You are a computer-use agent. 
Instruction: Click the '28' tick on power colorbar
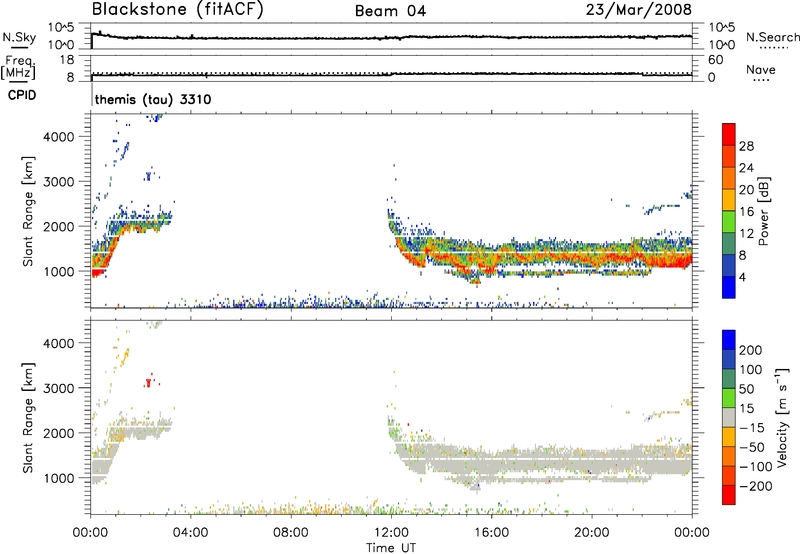pos(746,146)
